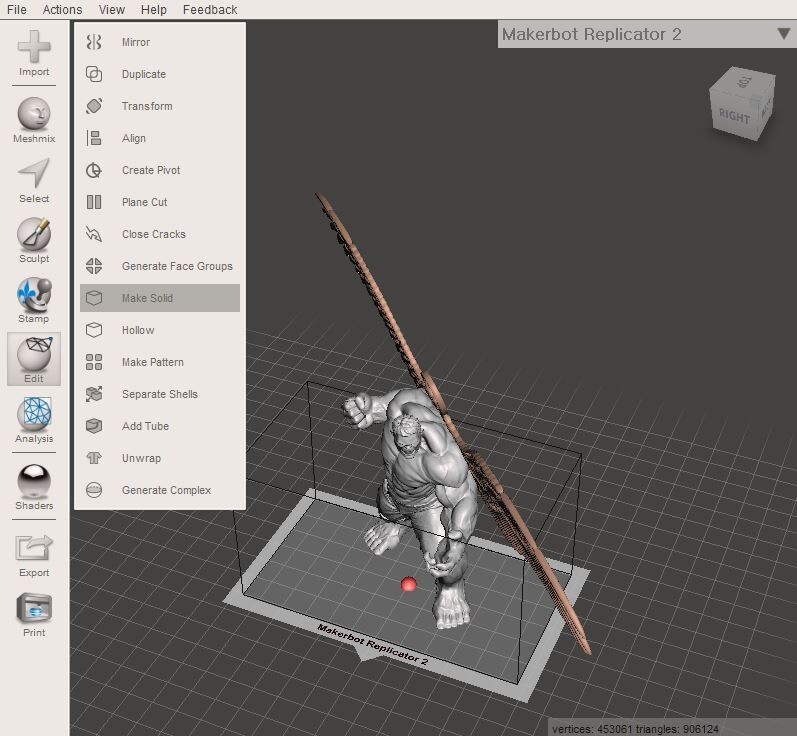Click the Align icon
Image resolution: width=797 pixels, height=736 pixels.
(94, 138)
